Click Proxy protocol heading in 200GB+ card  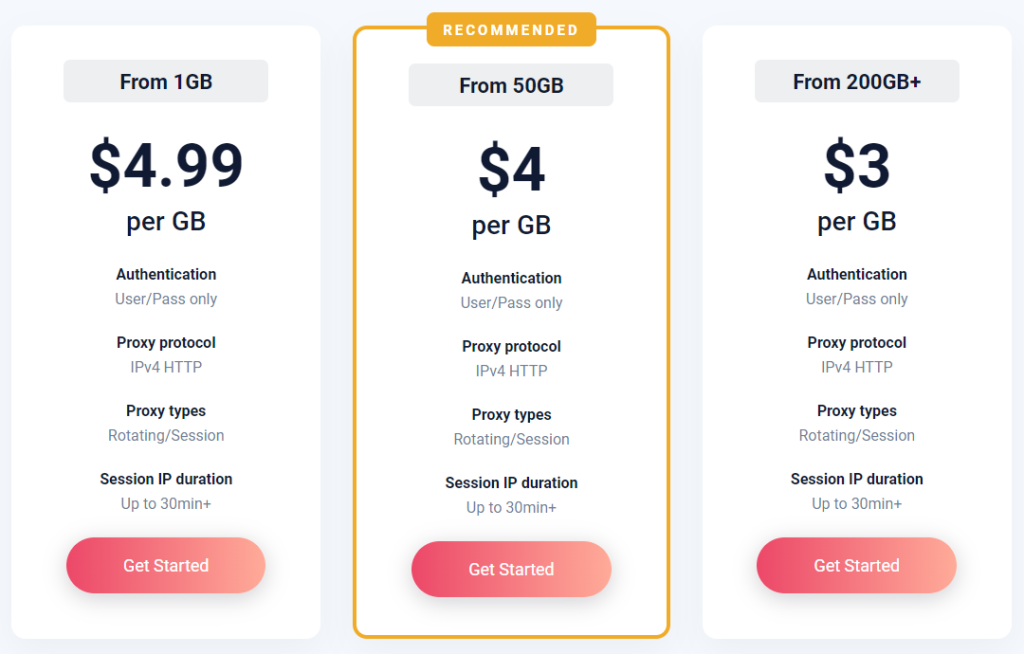(x=857, y=342)
